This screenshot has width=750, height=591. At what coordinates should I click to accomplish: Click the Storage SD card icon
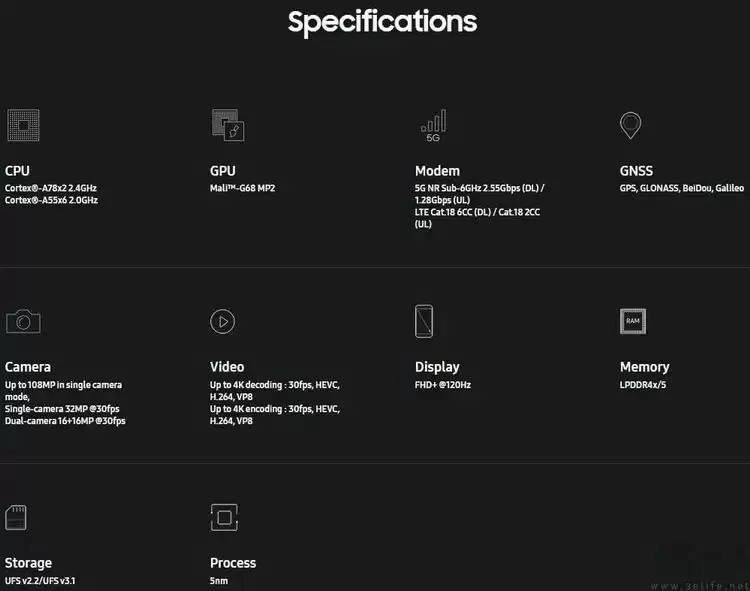point(16,517)
